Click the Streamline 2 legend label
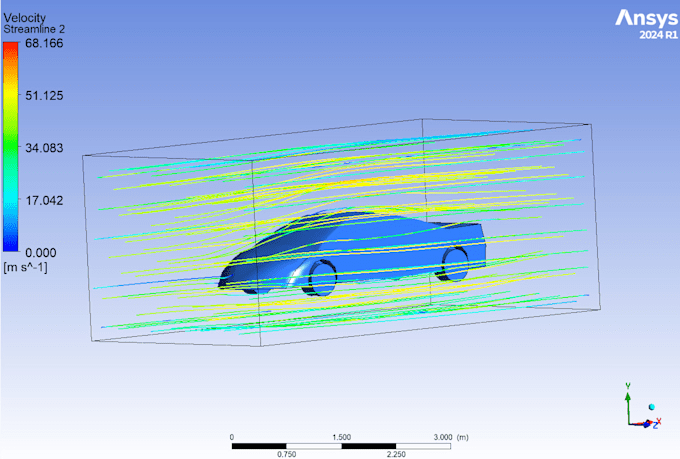The height and width of the screenshot is (459, 680). [x=34, y=29]
